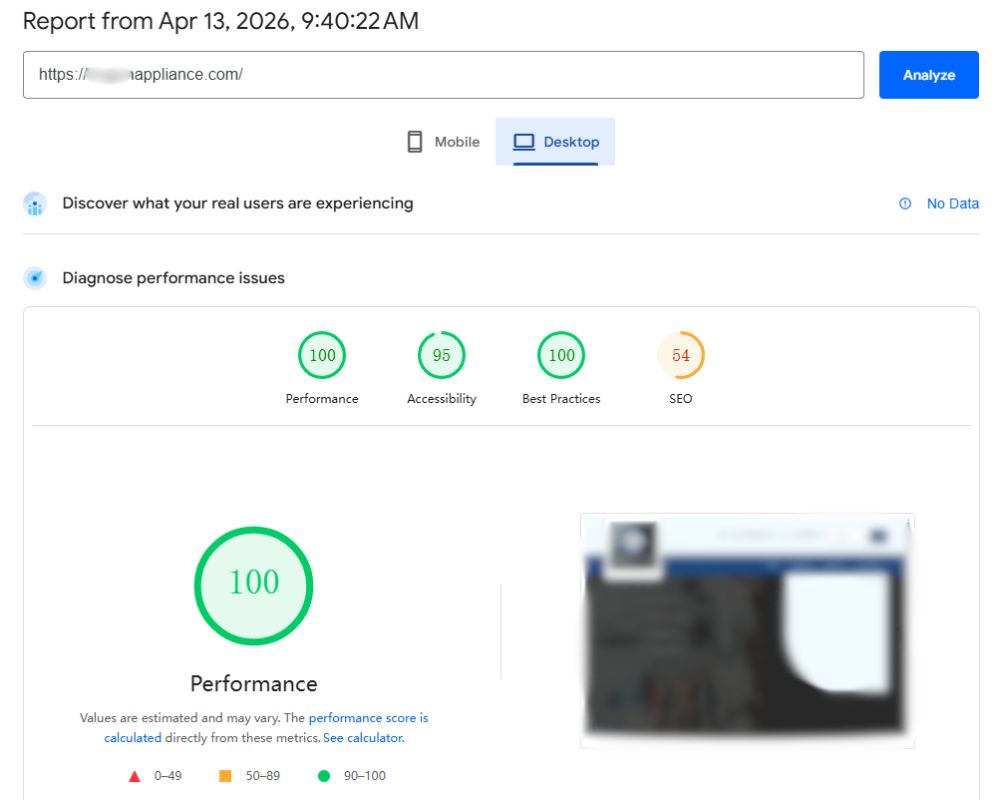Click the green circle 90–100 legend icon
Image resolution: width=1000 pixels, height=800 pixels.
tap(324, 776)
